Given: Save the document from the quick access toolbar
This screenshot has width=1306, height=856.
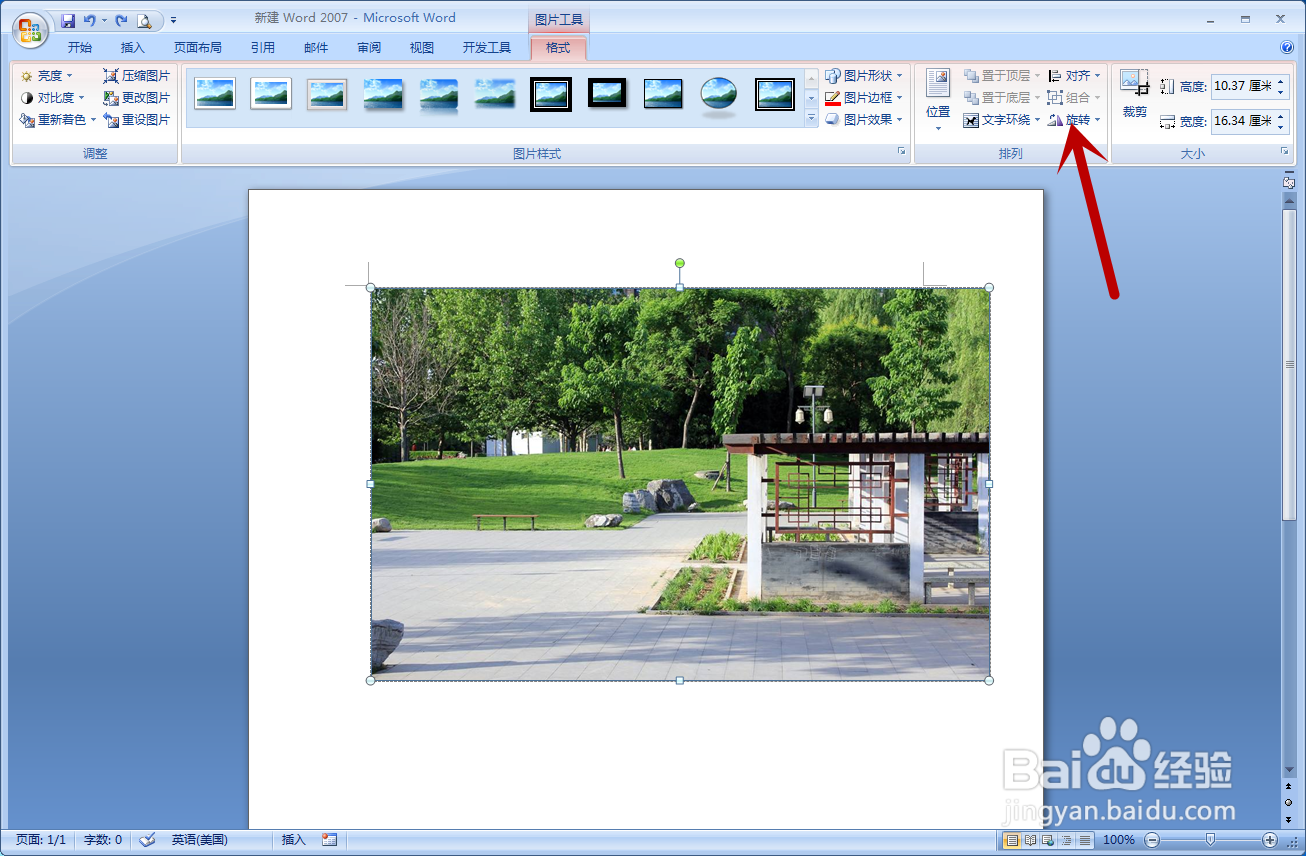Looking at the screenshot, I should [68, 20].
